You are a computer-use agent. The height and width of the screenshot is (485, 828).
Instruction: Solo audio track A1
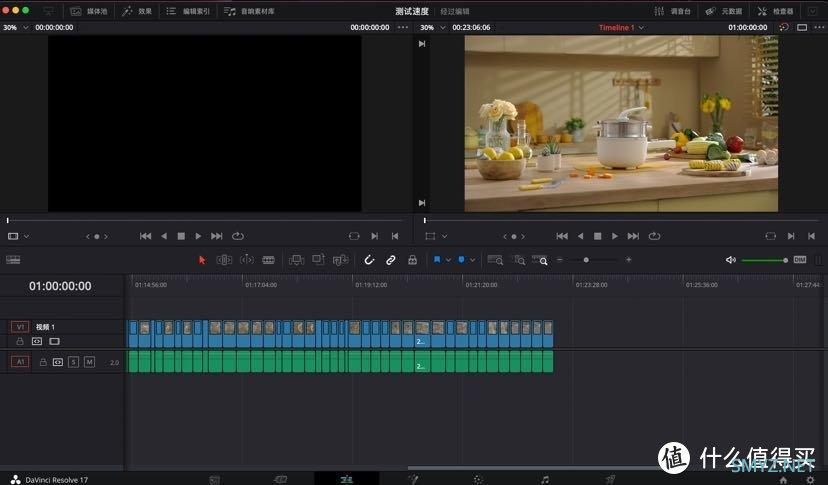pyautogui.click(x=73, y=362)
